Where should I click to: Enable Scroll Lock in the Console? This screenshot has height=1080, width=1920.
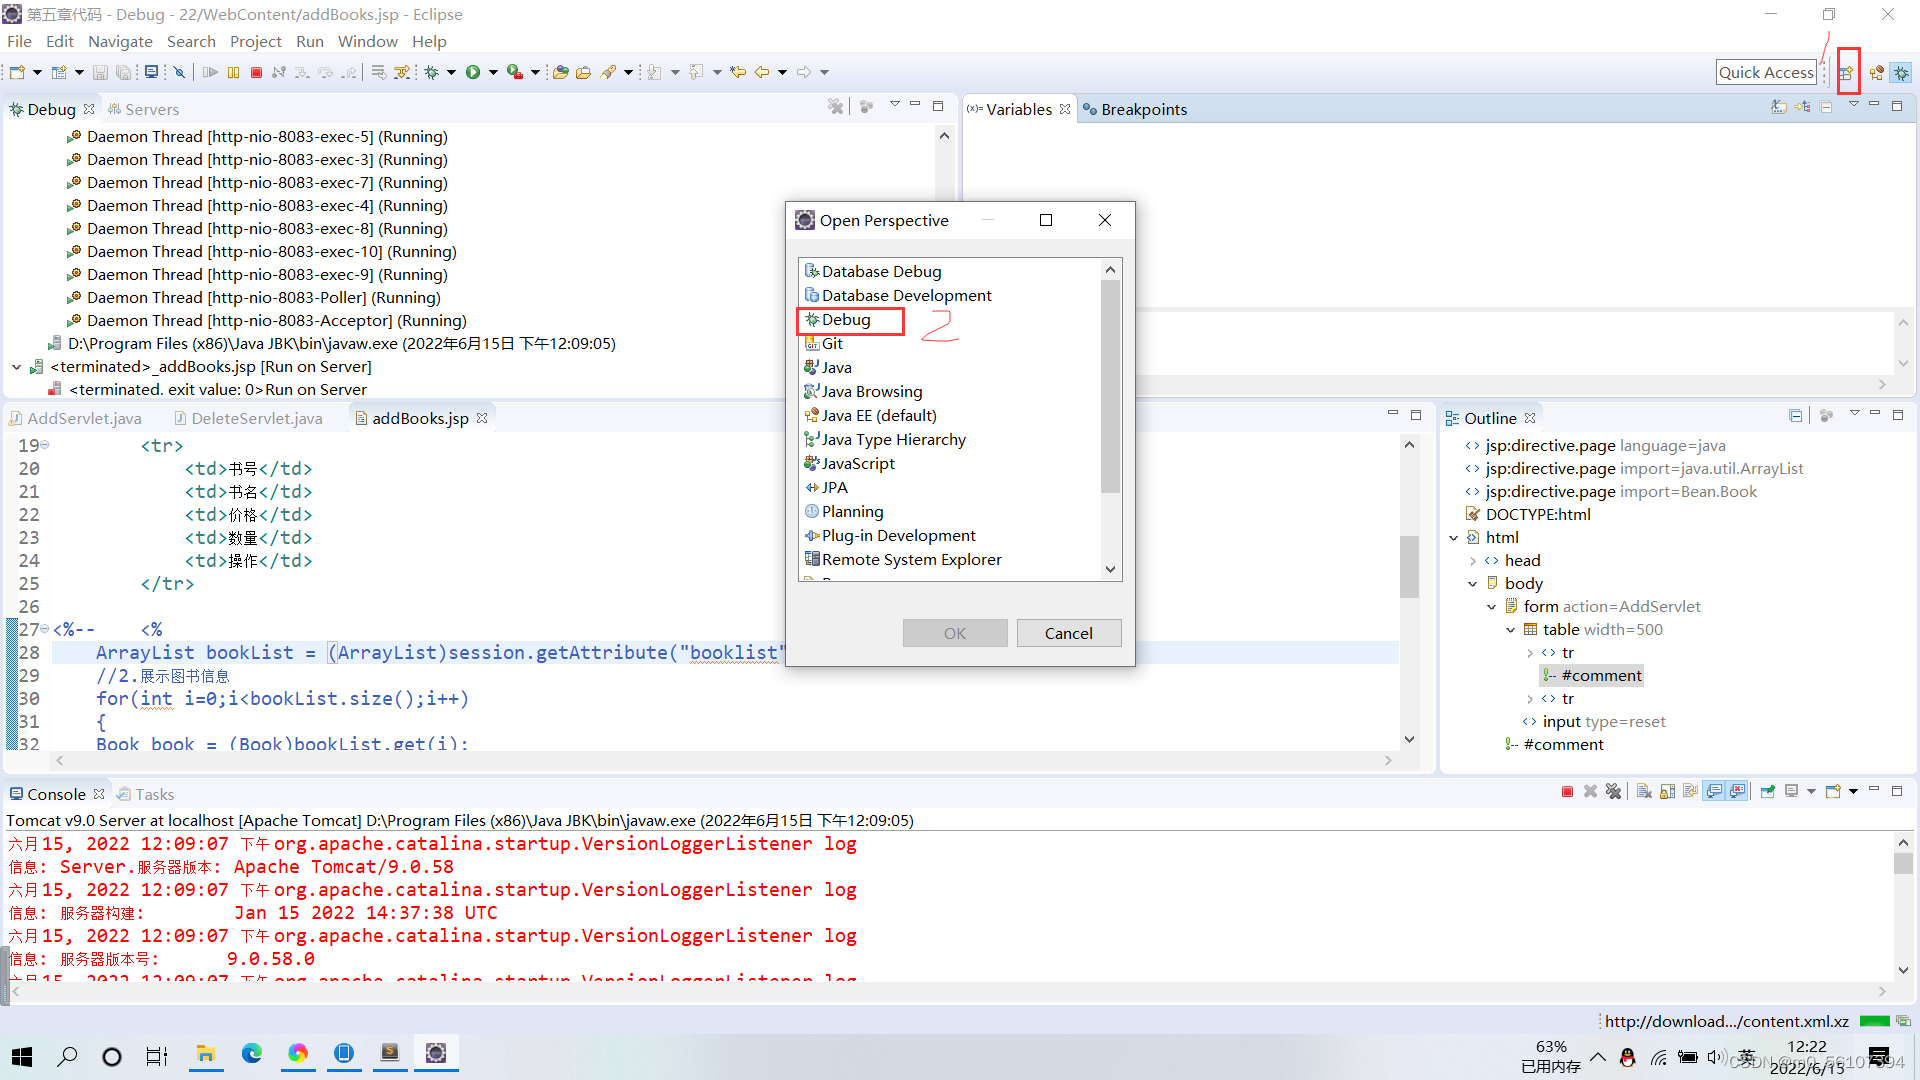pyautogui.click(x=1666, y=791)
